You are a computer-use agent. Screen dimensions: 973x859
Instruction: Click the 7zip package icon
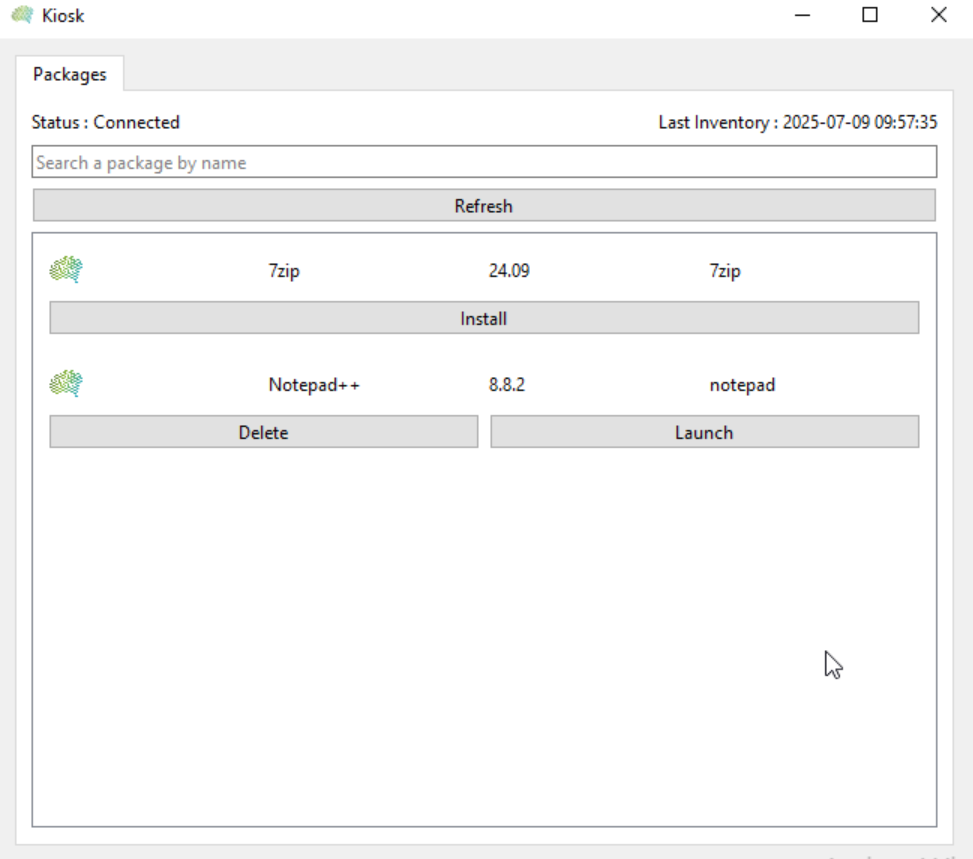click(66, 269)
